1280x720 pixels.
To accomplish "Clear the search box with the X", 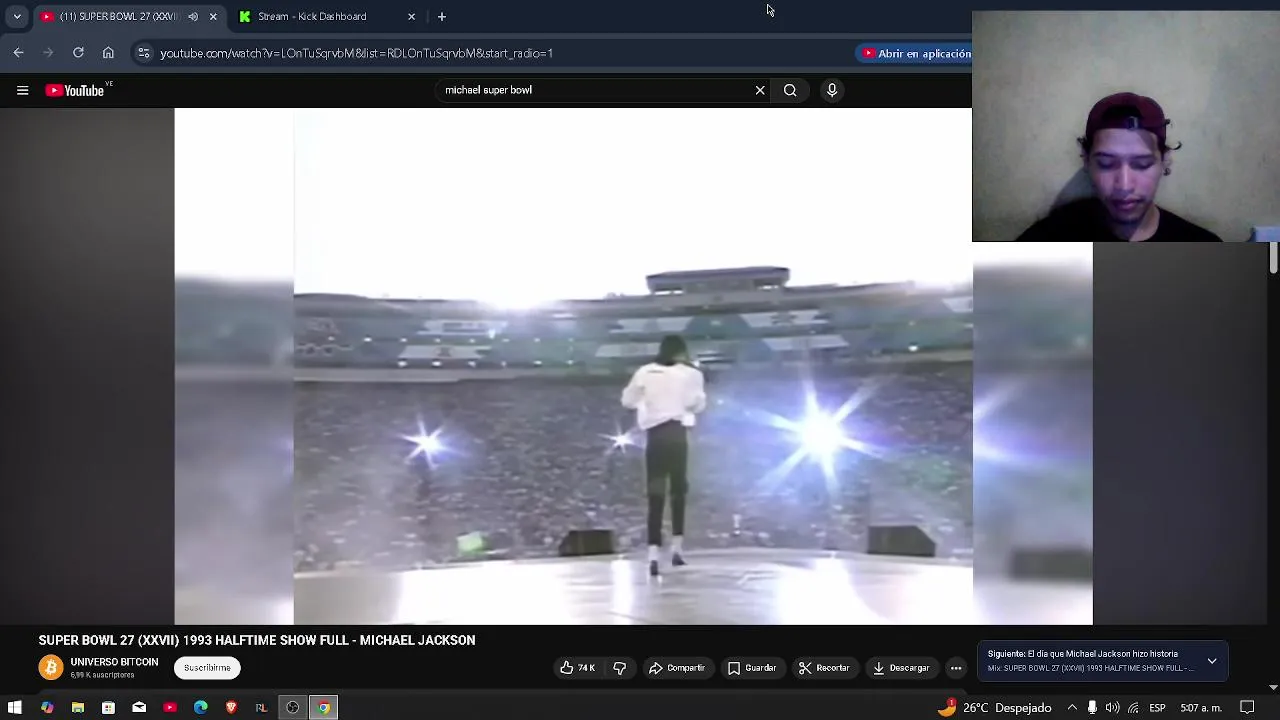I will pos(760,90).
